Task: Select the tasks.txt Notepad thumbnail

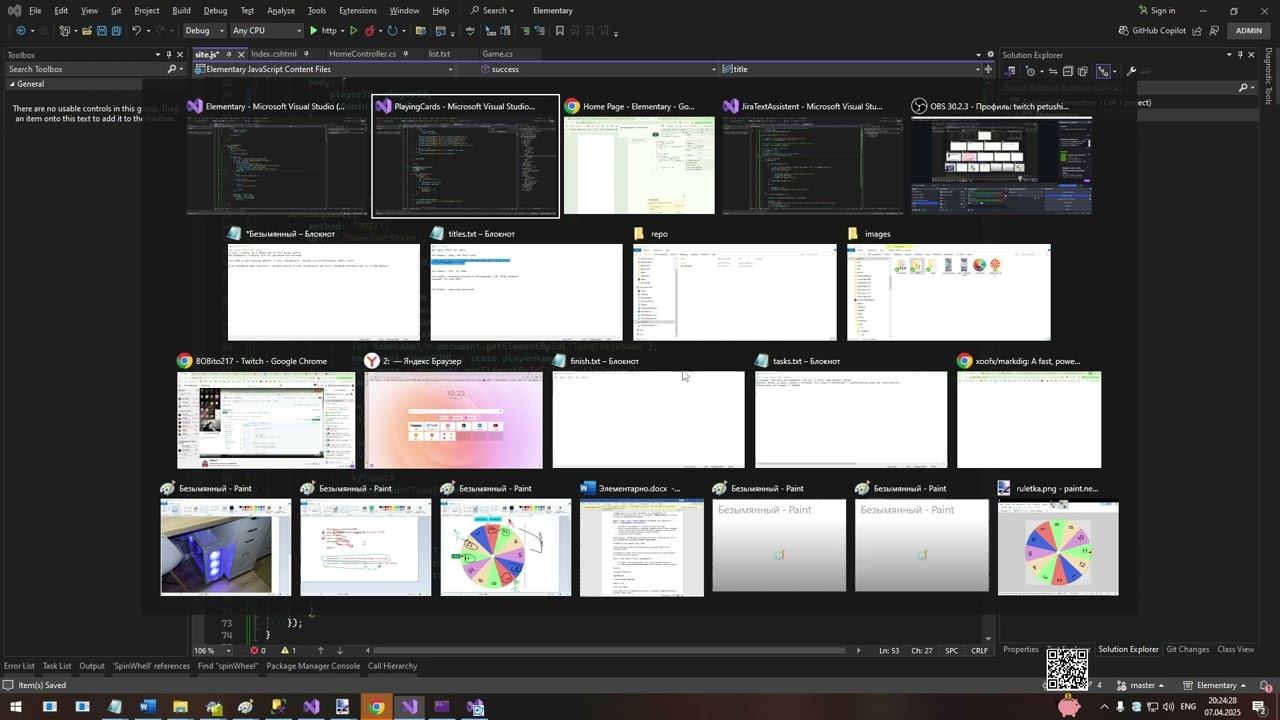Action: (x=851, y=411)
